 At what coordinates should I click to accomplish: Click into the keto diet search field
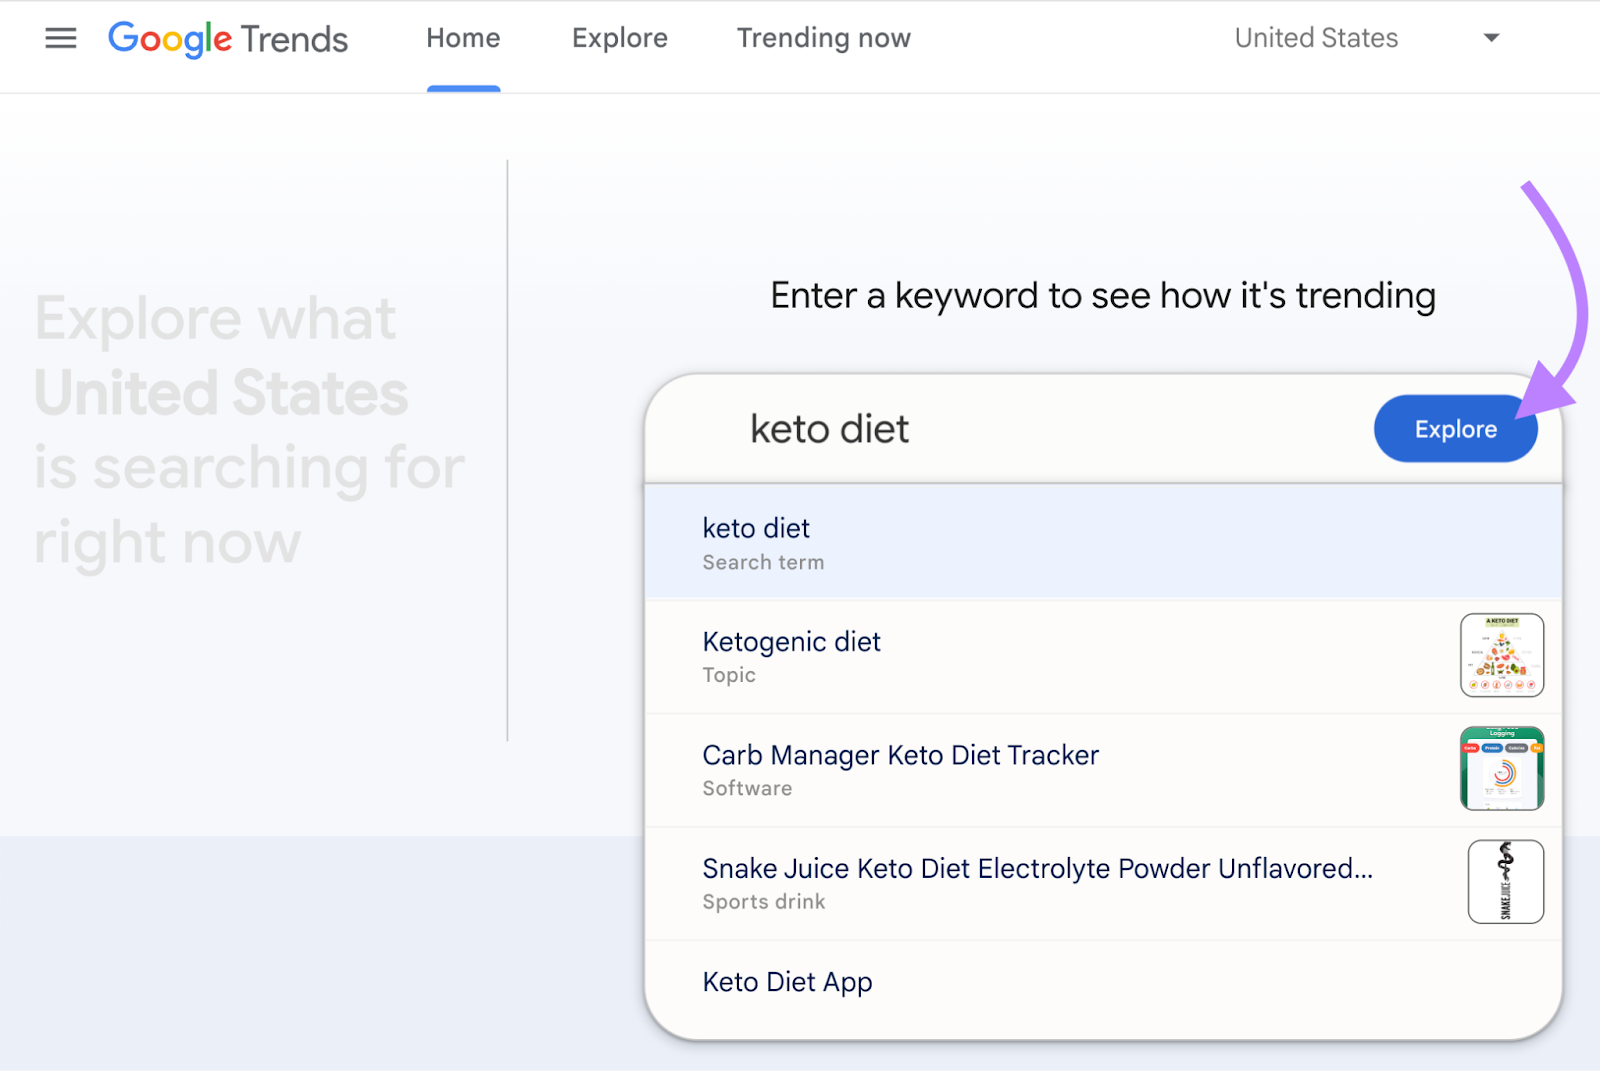[x=1000, y=430]
